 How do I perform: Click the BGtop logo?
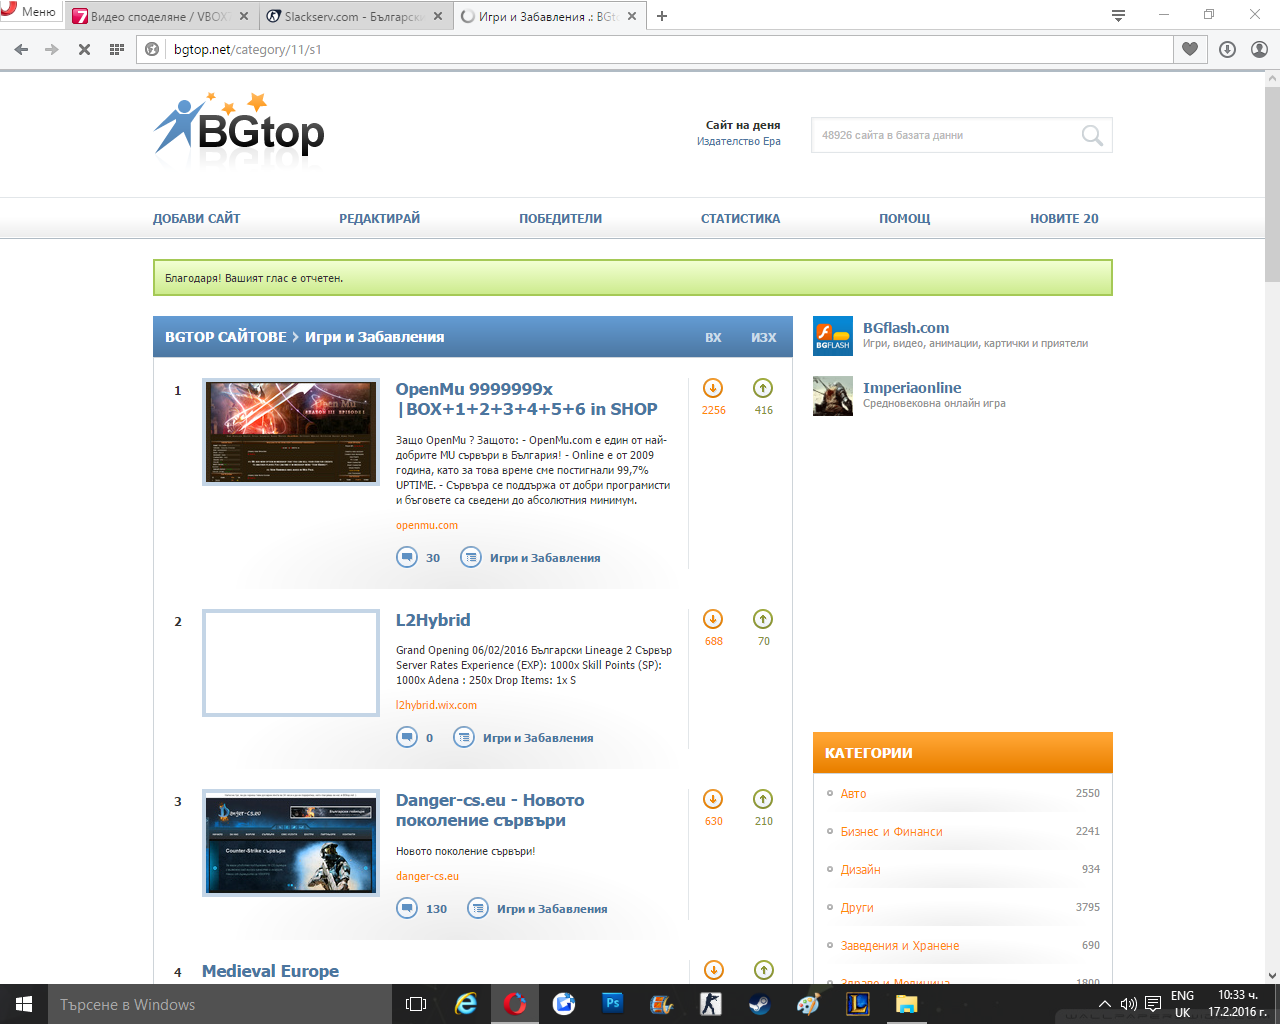click(239, 126)
